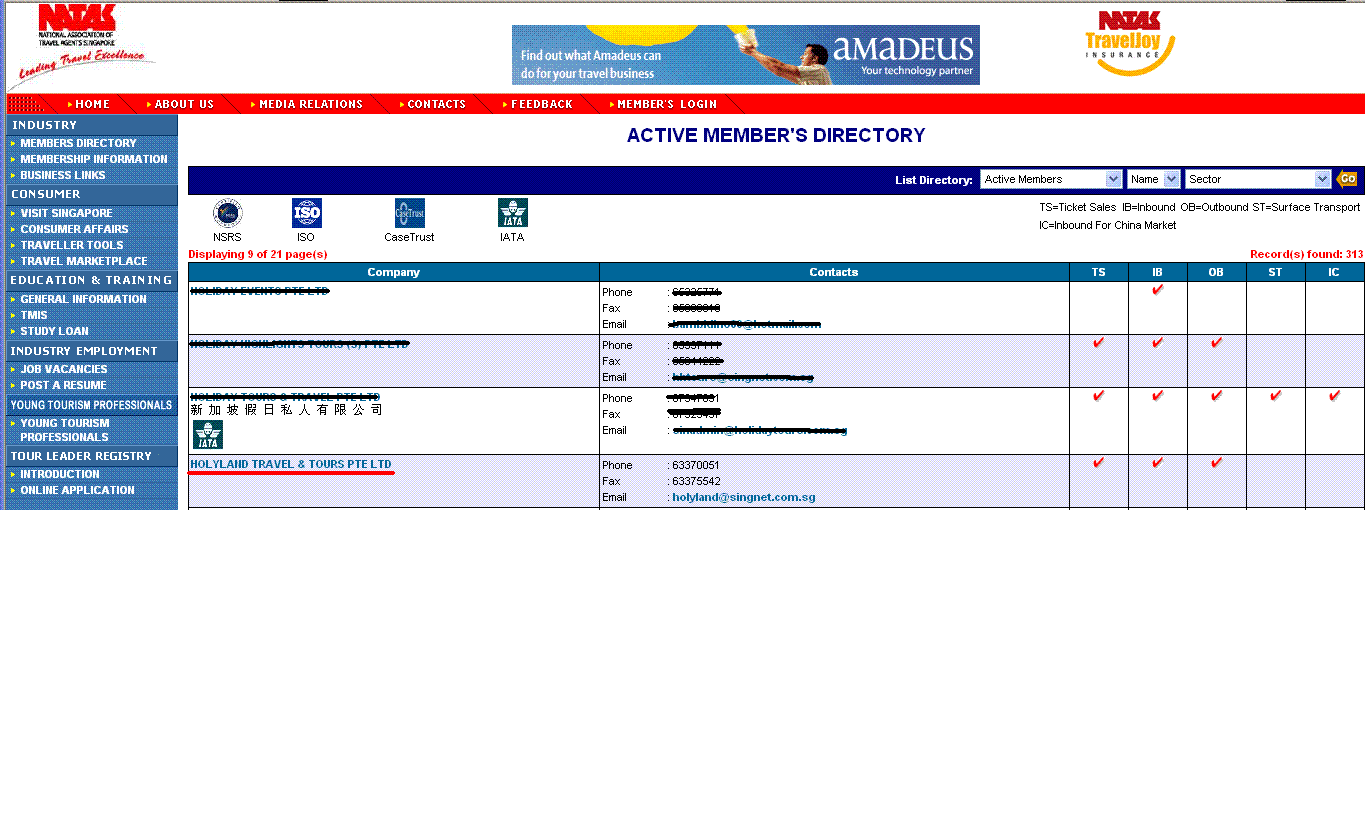
Task: Open Young Tourism Professionals sidebar link
Action: 65,430
